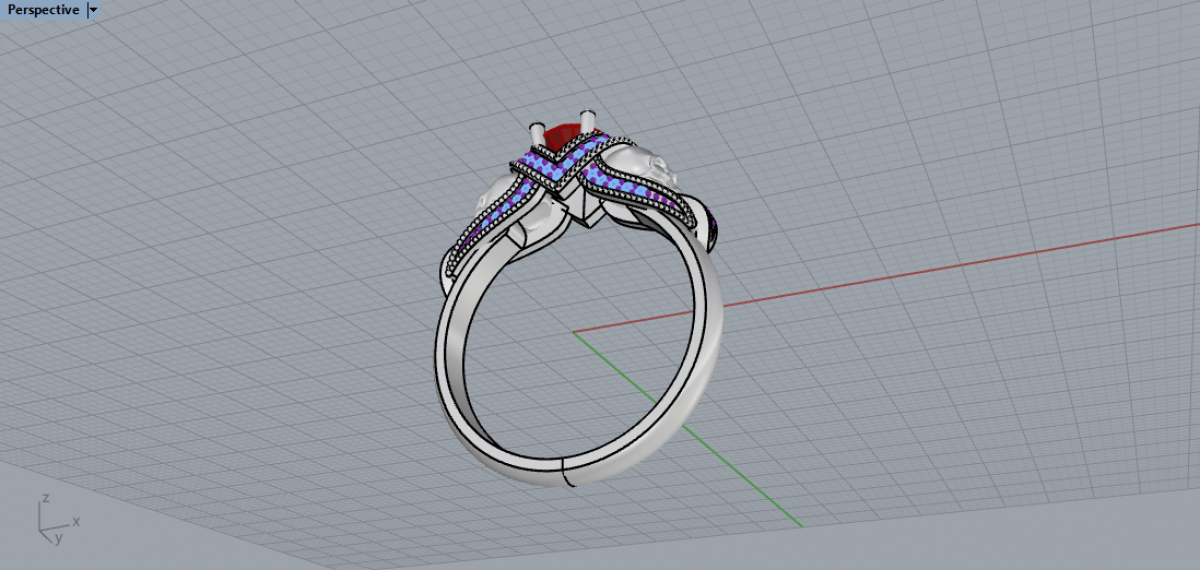Select the skull ornament on ring's right side
This screenshot has width=1200, height=570.
(640, 165)
